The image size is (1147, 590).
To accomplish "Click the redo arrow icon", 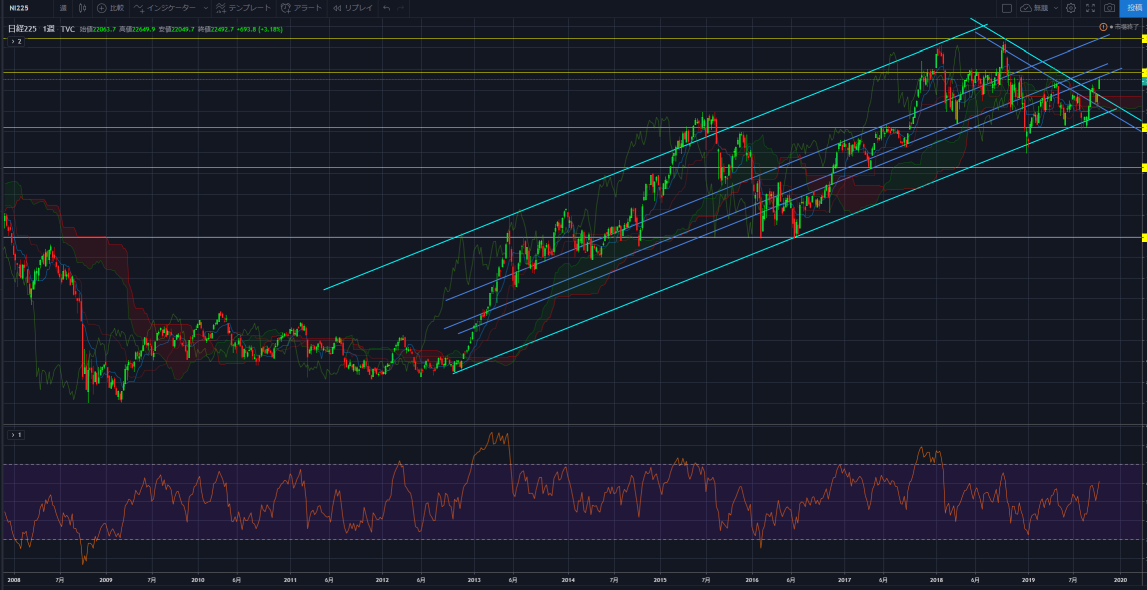I will [400, 8].
